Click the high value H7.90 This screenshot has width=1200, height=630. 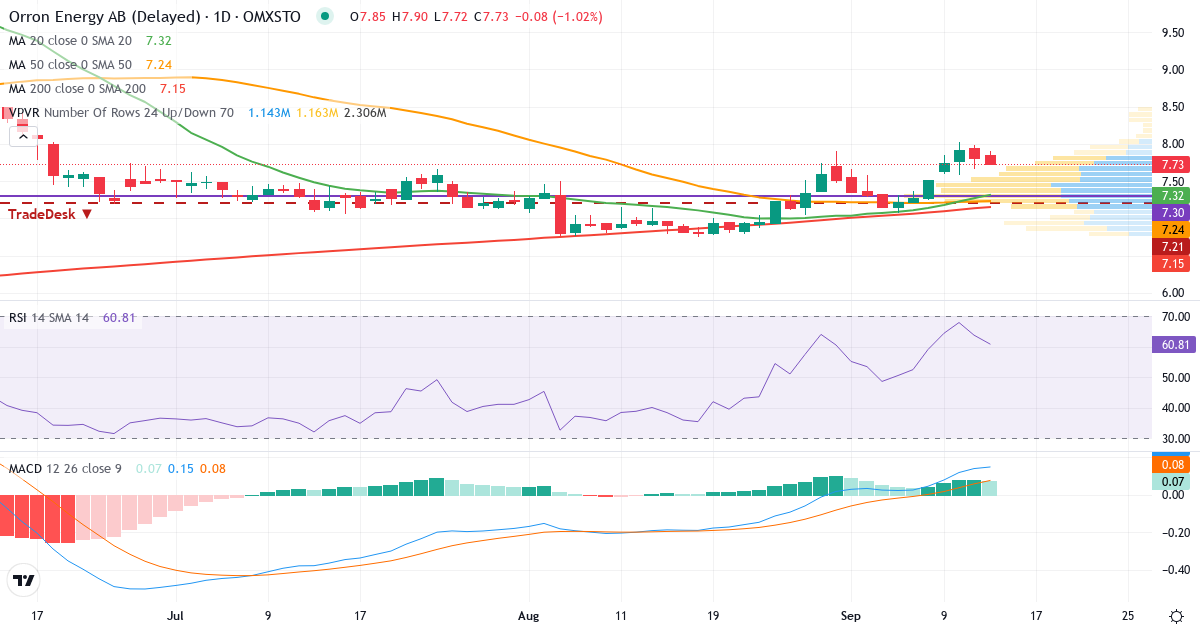[410, 17]
